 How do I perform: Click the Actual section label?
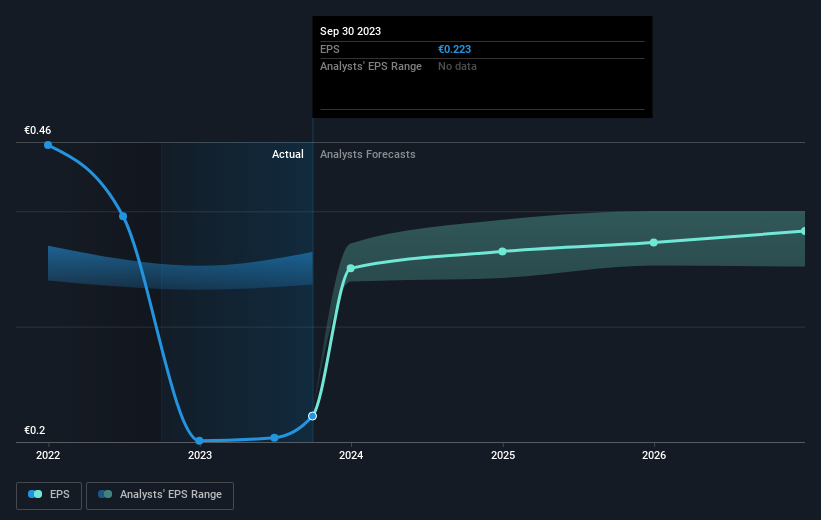pyautogui.click(x=287, y=154)
